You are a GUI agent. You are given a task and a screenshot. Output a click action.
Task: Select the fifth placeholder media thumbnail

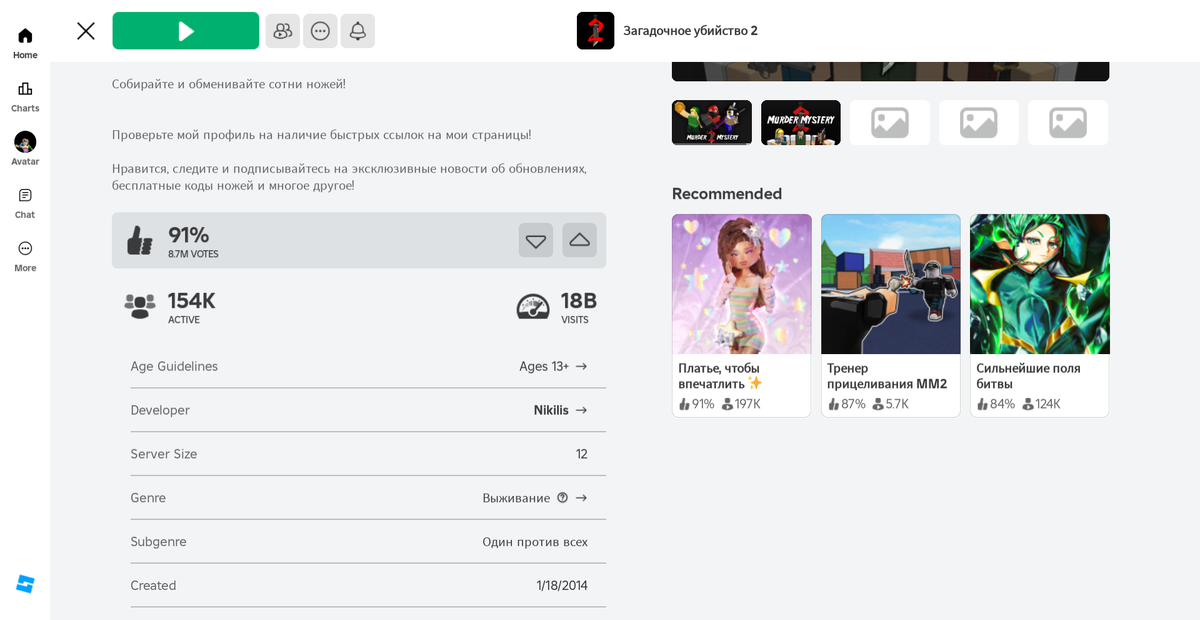tap(1068, 122)
